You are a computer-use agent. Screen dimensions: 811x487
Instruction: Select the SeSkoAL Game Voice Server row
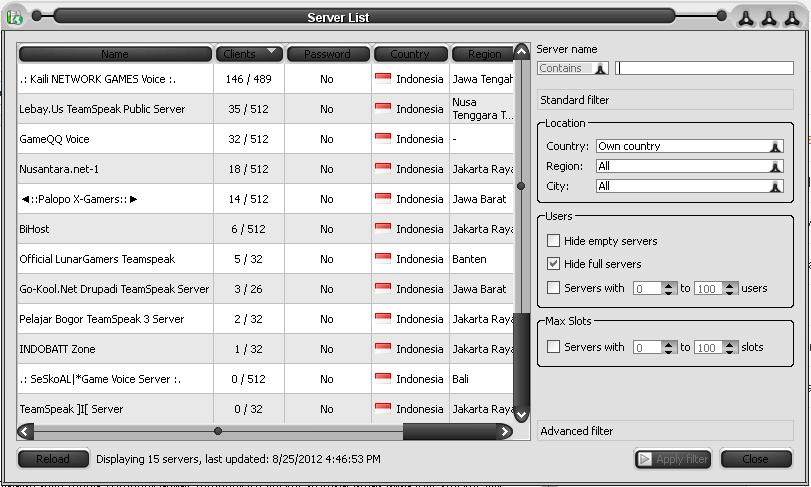[x=265, y=378]
